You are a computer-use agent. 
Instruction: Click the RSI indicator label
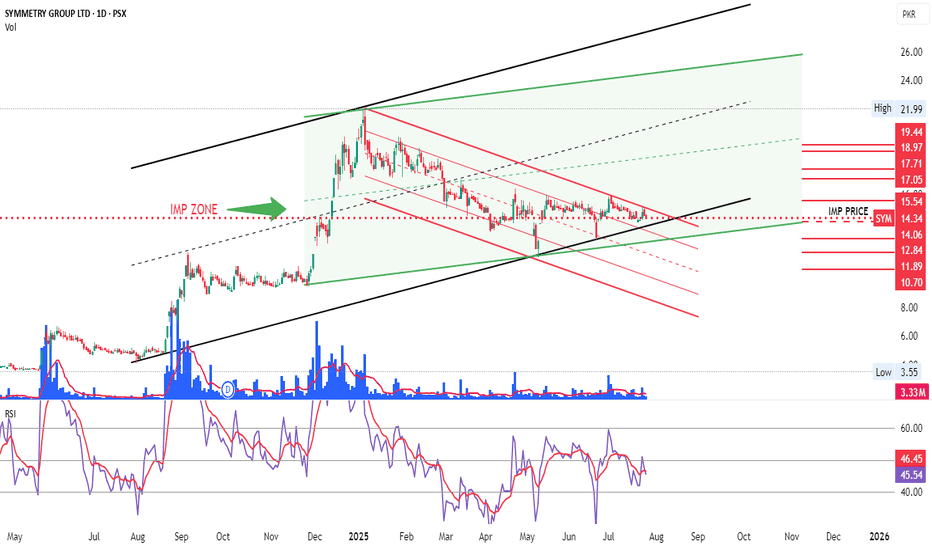[x=10, y=413]
